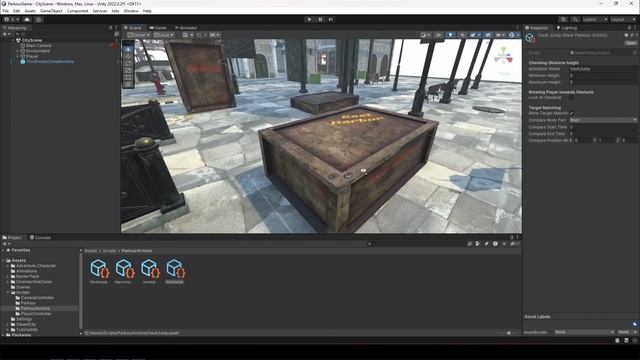Open the Local handle rotation dropdown
Viewport: 640px width, 360px height.
(164, 35)
